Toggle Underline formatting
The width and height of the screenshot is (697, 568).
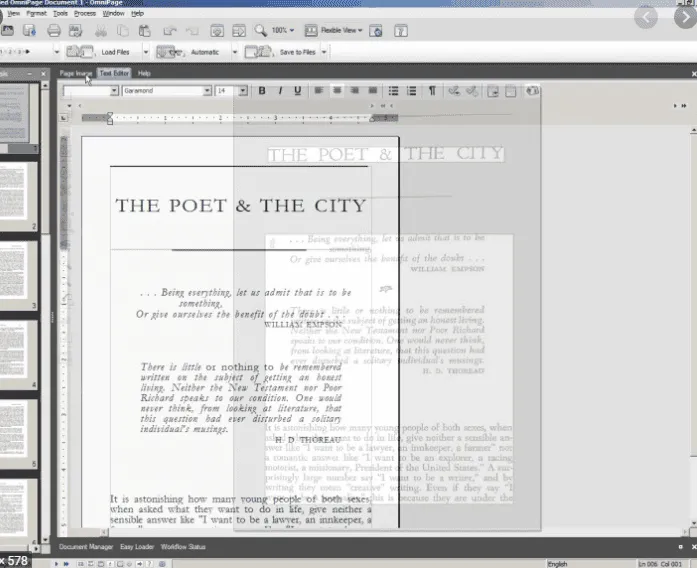297,91
